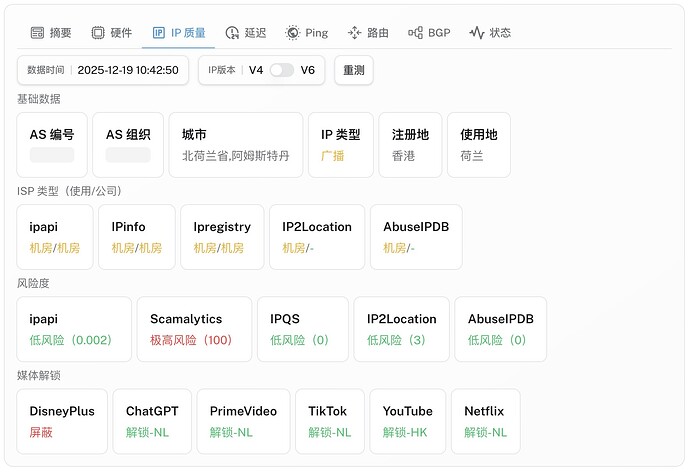Image resolution: width=690 pixels, height=473 pixels.
Task: Open the 路由 tab
Action: pos(368,33)
